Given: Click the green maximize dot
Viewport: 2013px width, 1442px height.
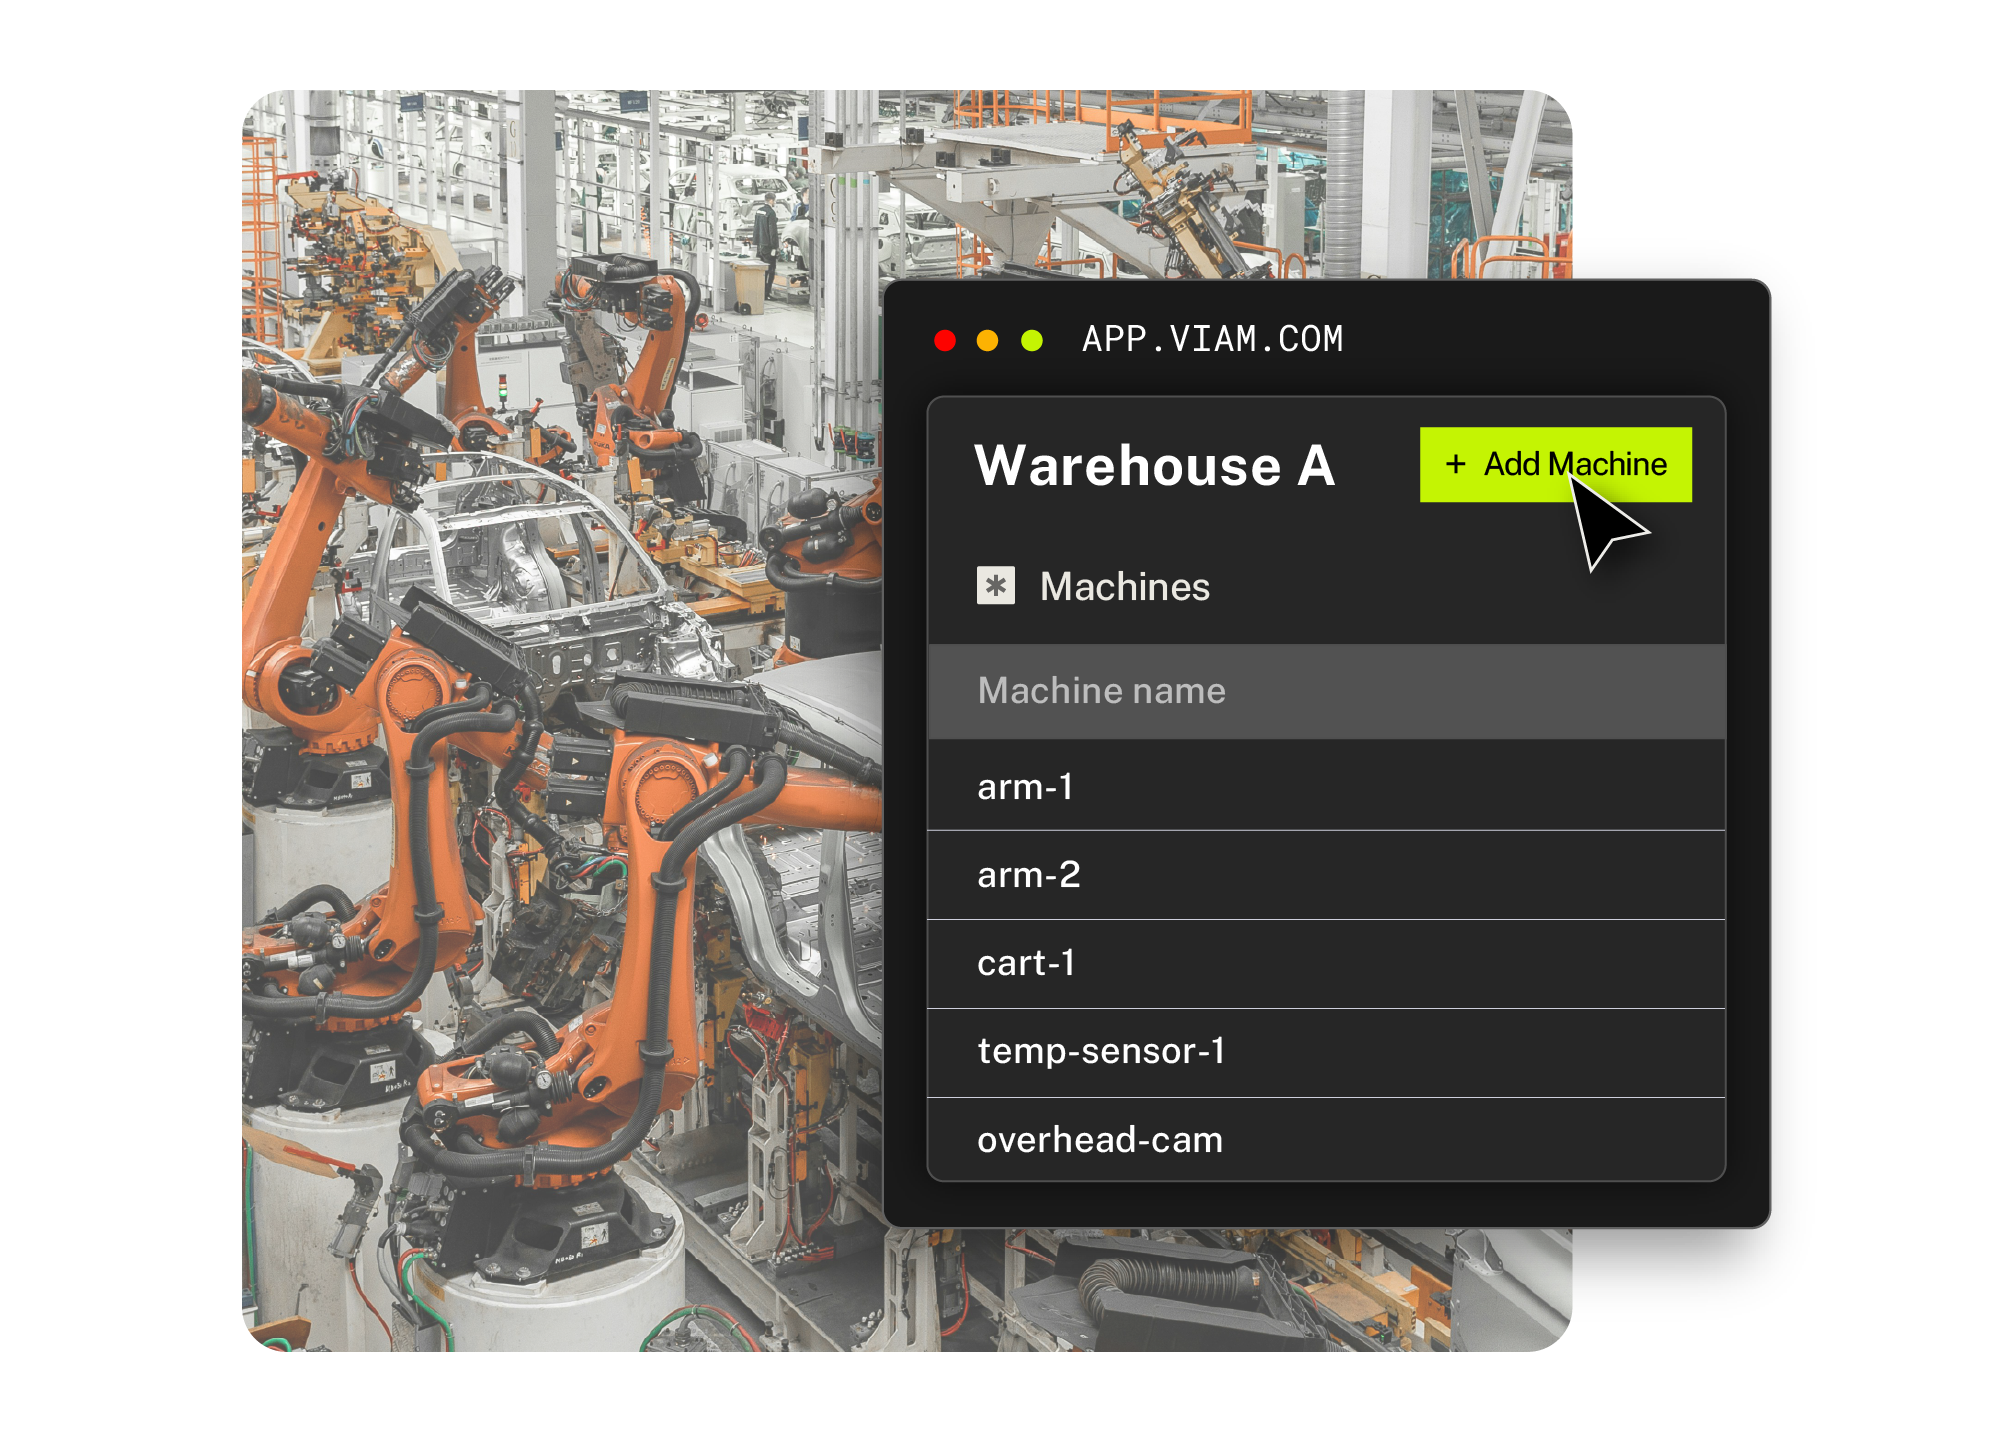Looking at the screenshot, I should pyautogui.click(x=1031, y=341).
